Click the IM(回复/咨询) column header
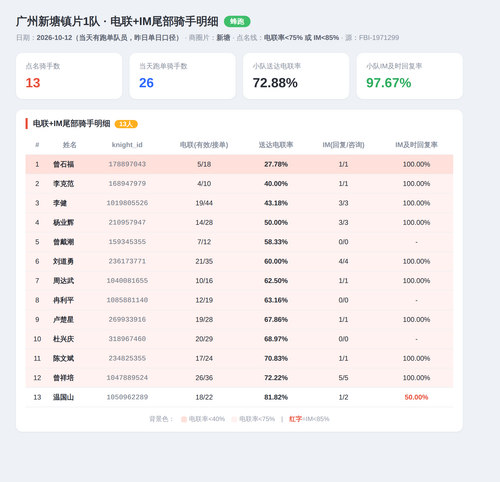 point(343,145)
